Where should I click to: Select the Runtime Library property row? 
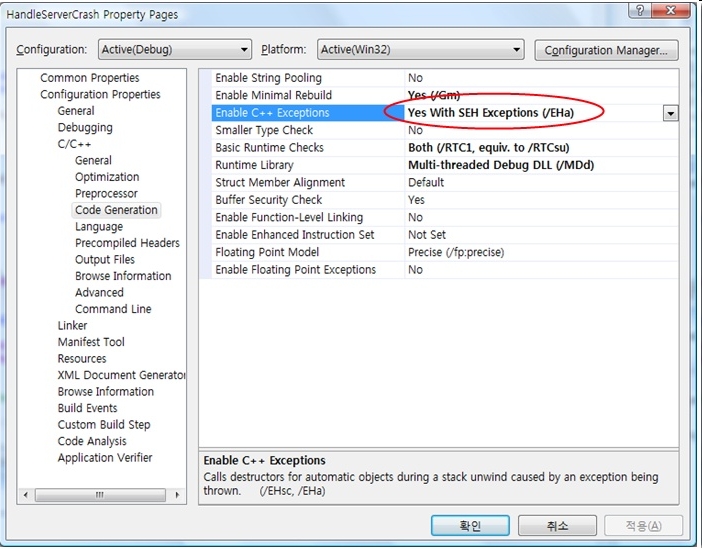pos(255,165)
